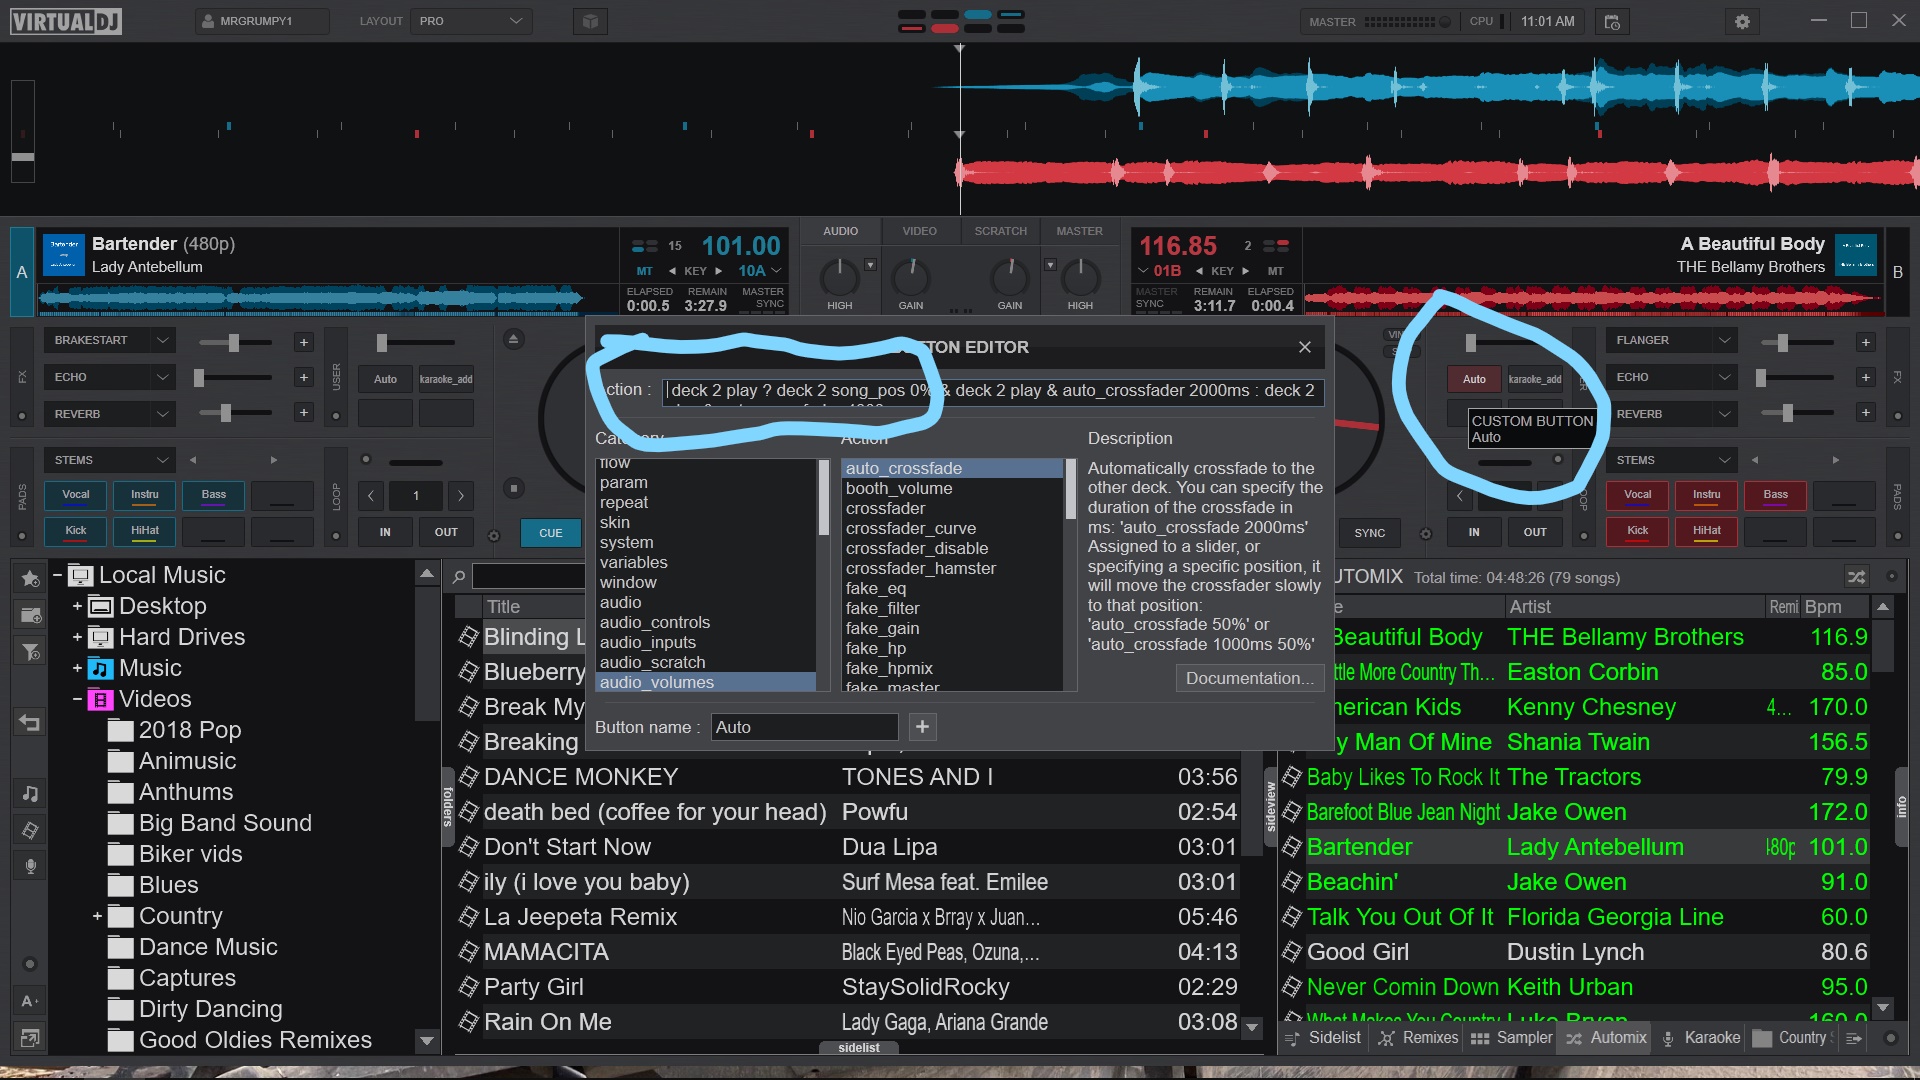Click the add virtual folder icon
The width and height of the screenshot is (1920, 1080).
(x=30, y=615)
